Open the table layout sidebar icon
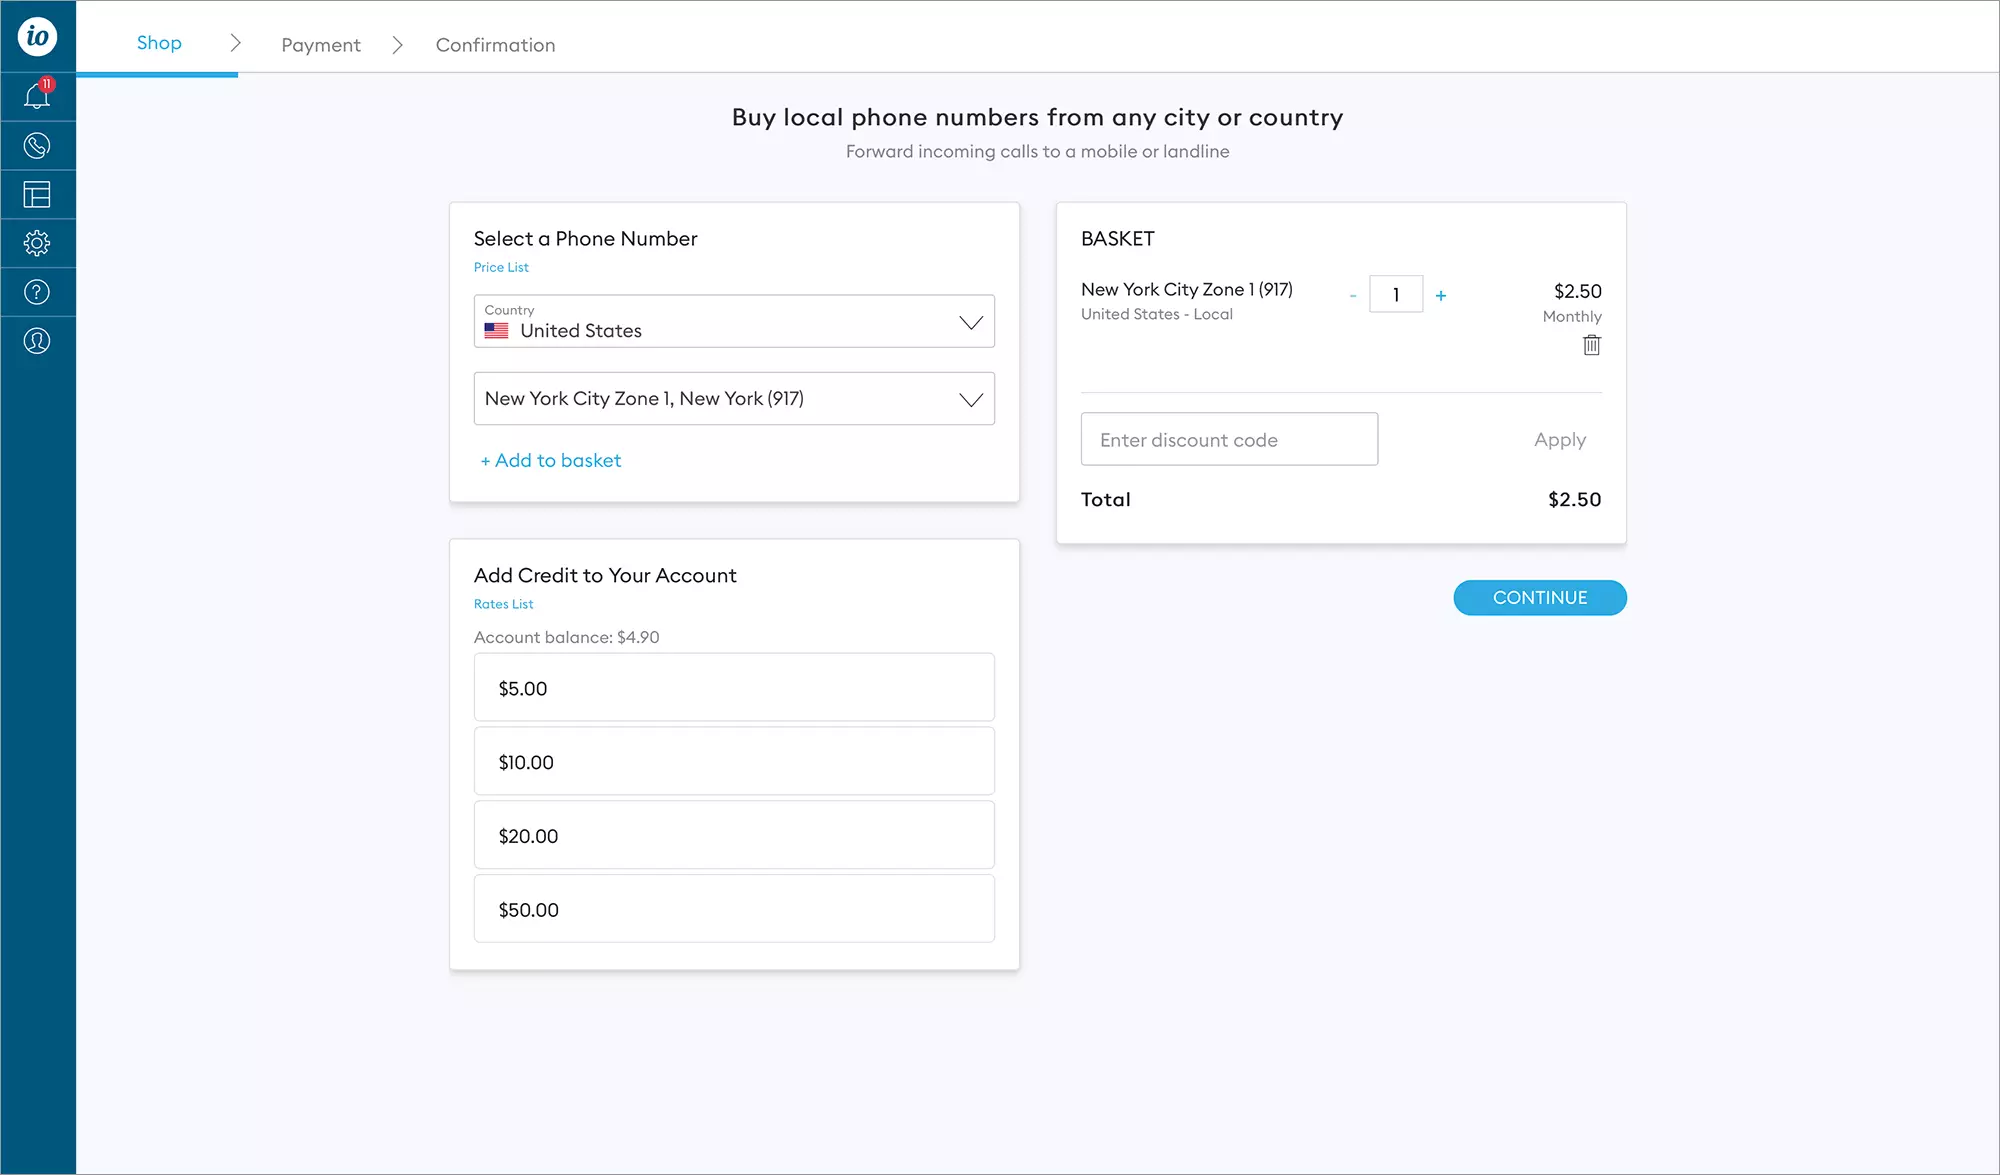Viewport: 2000px width, 1175px height. [37, 194]
